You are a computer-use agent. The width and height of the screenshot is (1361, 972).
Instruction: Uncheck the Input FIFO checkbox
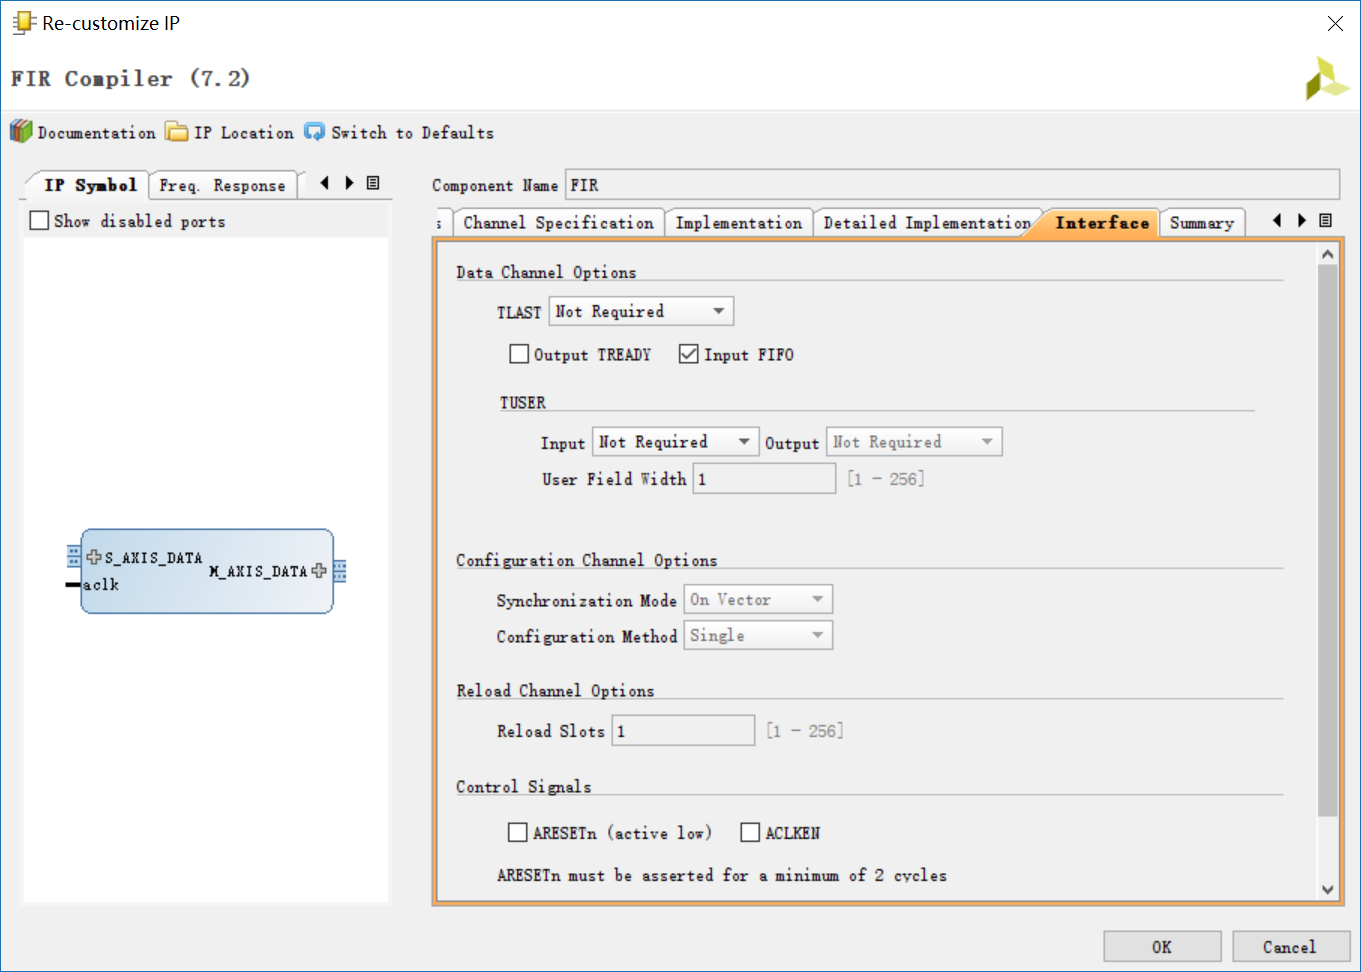[688, 354]
